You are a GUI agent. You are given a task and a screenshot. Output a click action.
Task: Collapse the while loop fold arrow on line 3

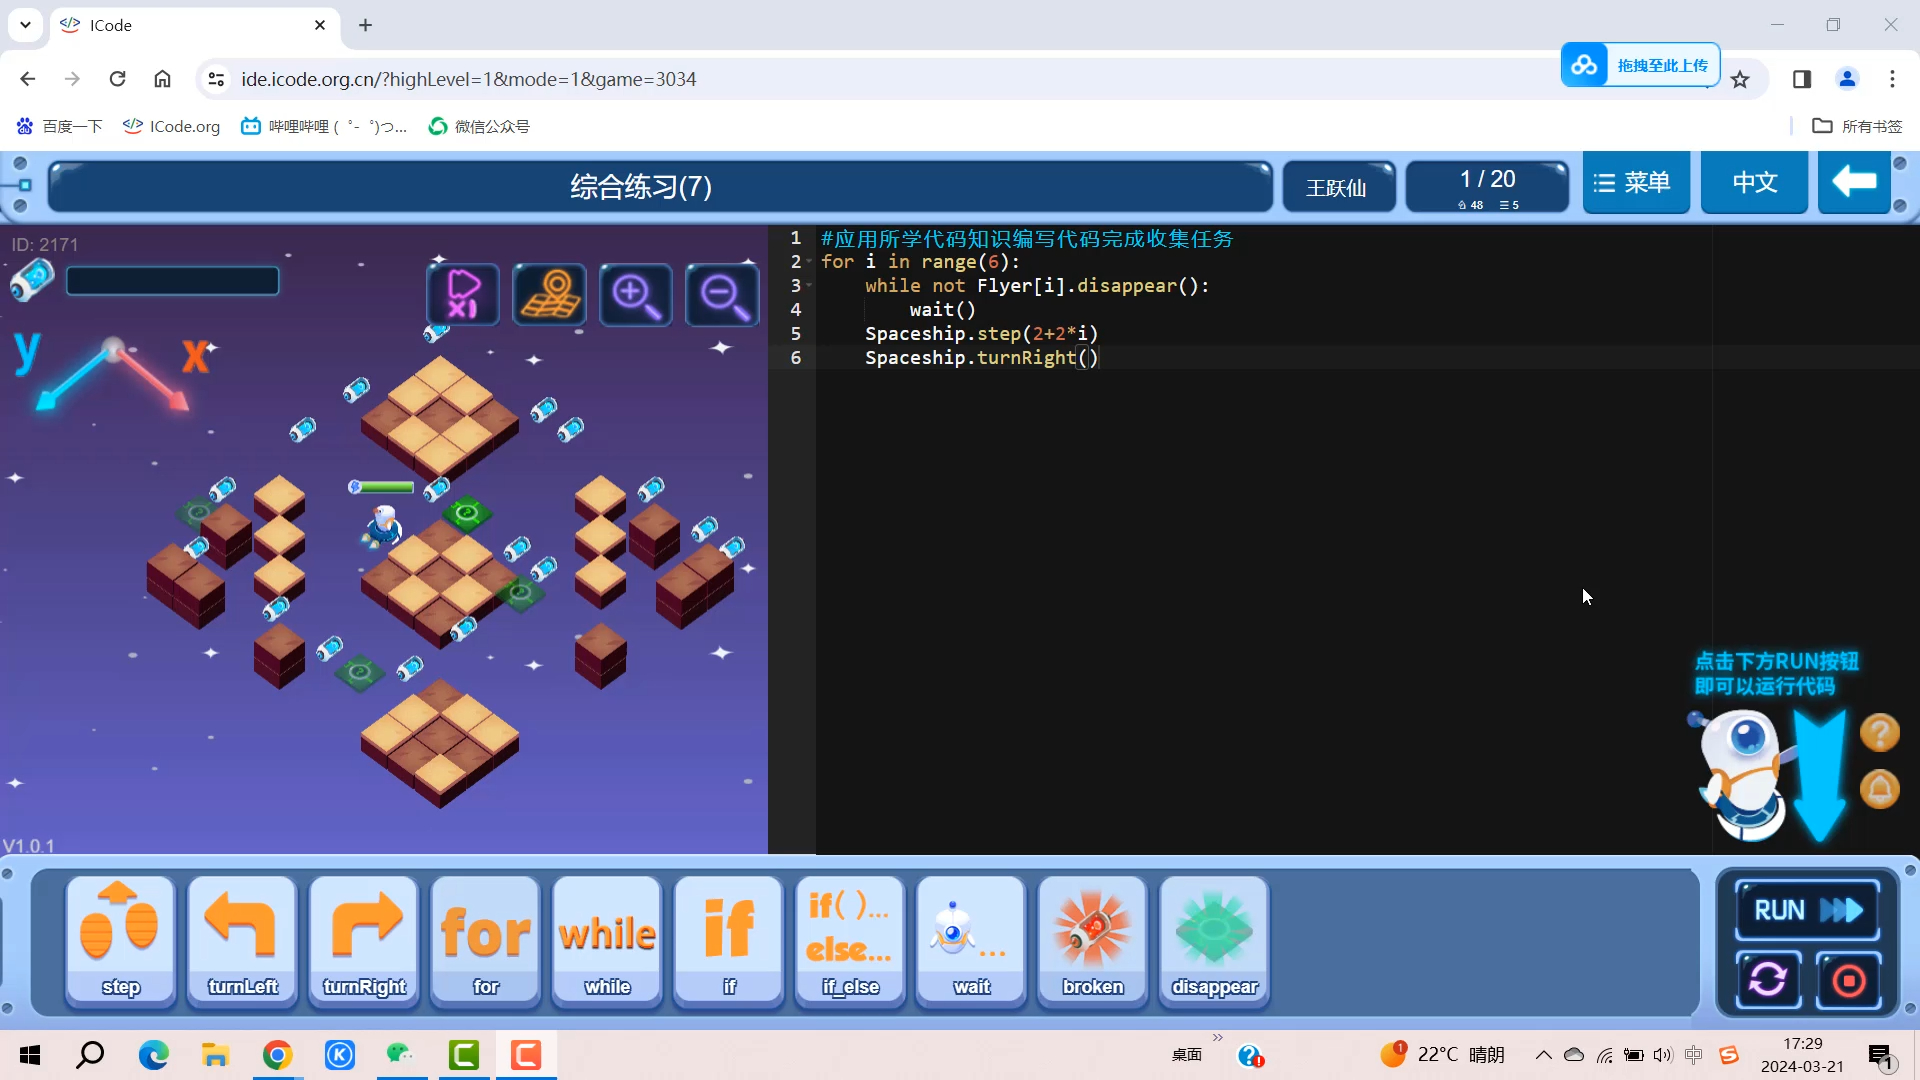809,286
